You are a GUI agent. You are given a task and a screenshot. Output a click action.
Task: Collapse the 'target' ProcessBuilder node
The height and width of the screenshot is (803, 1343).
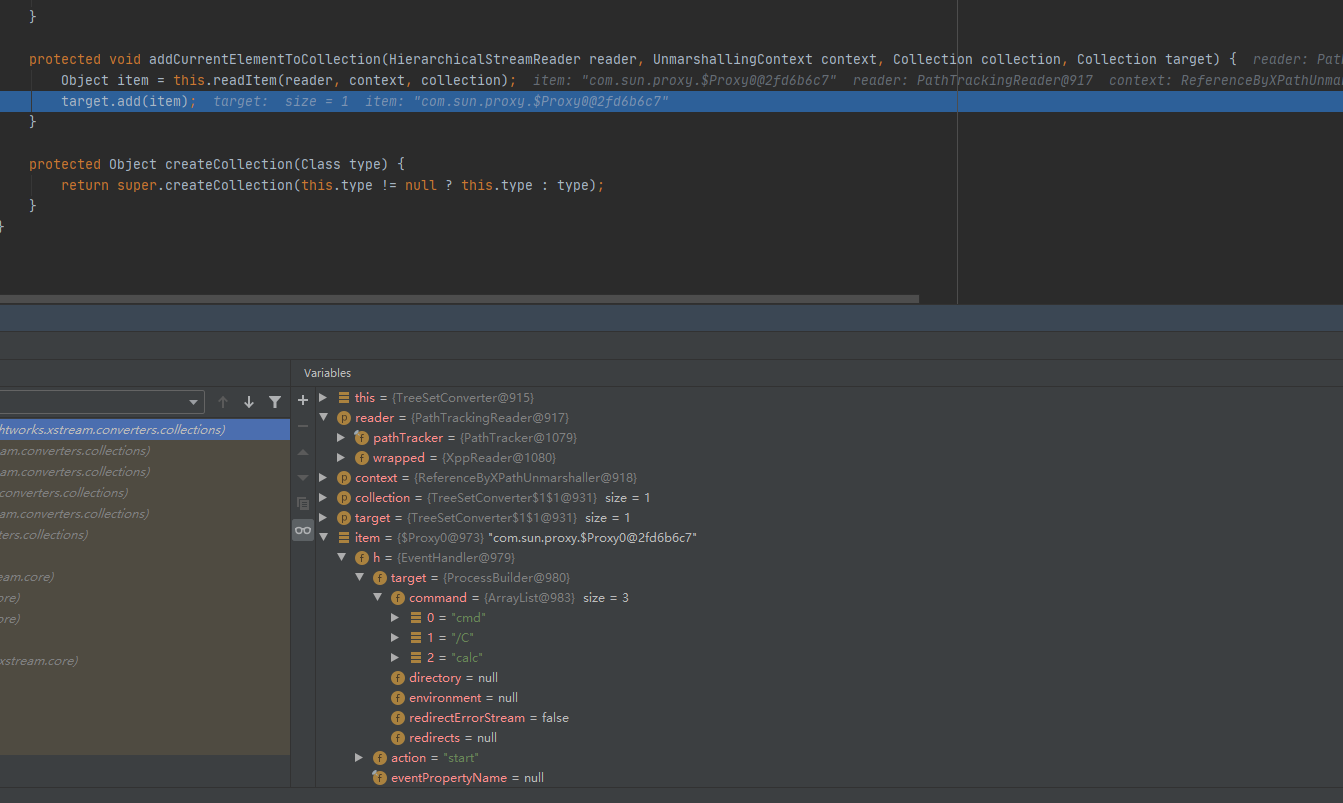tap(359, 577)
